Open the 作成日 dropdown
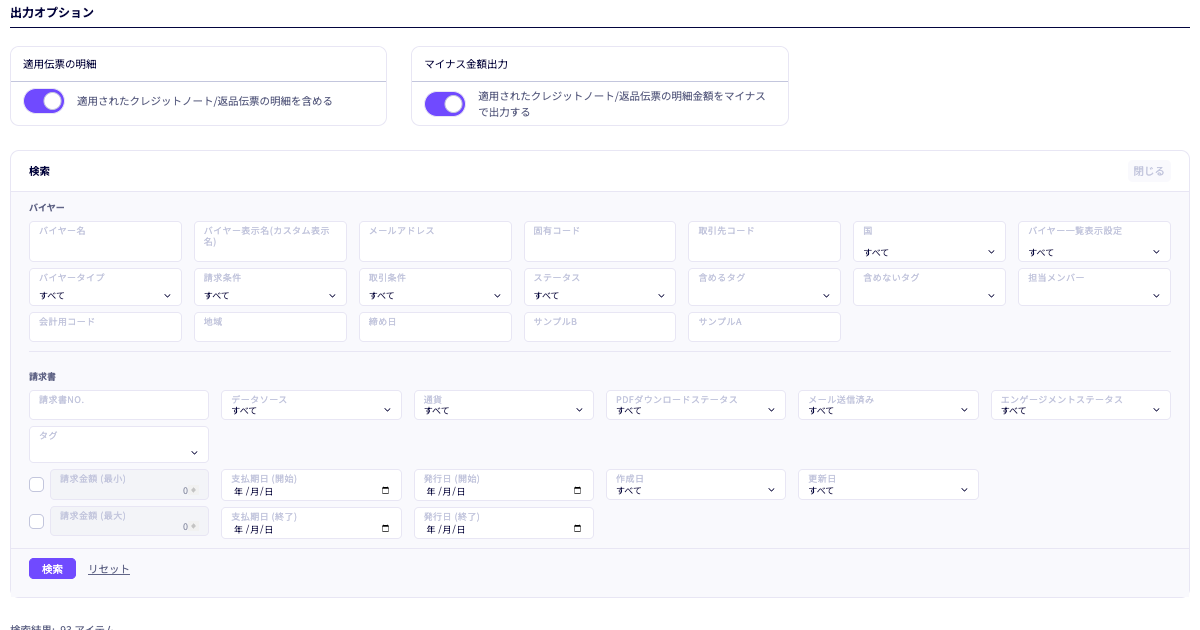Image resolution: width=1200 pixels, height=630 pixels. click(696, 485)
